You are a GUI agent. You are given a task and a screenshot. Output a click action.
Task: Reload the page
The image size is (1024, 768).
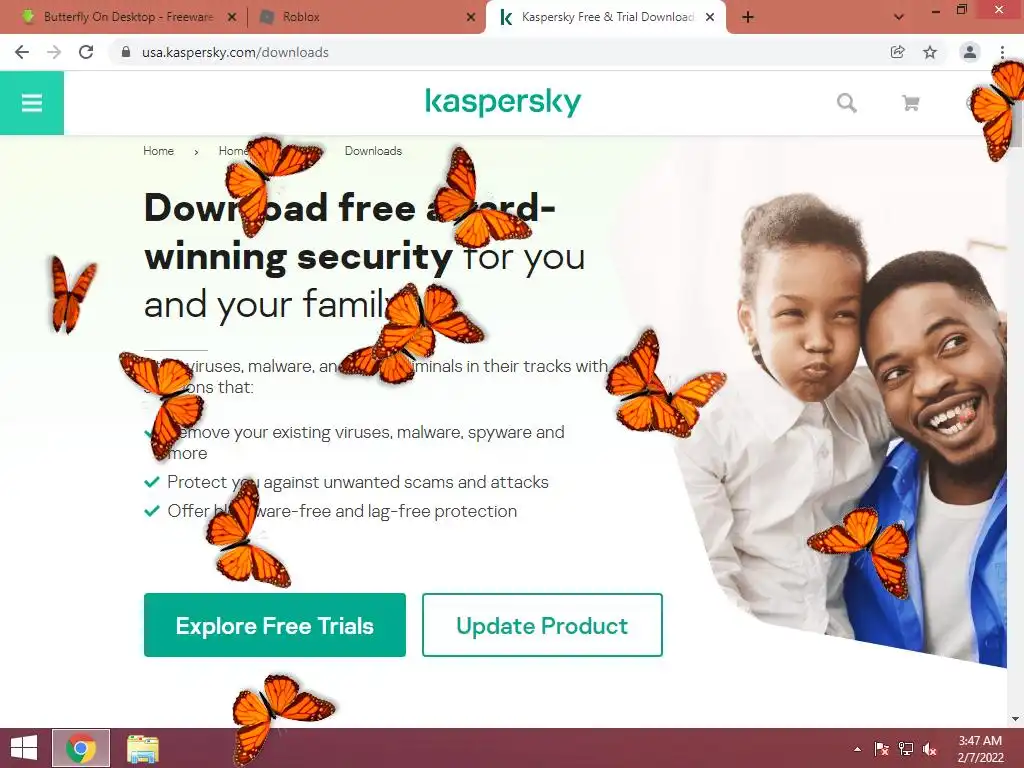click(x=86, y=52)
